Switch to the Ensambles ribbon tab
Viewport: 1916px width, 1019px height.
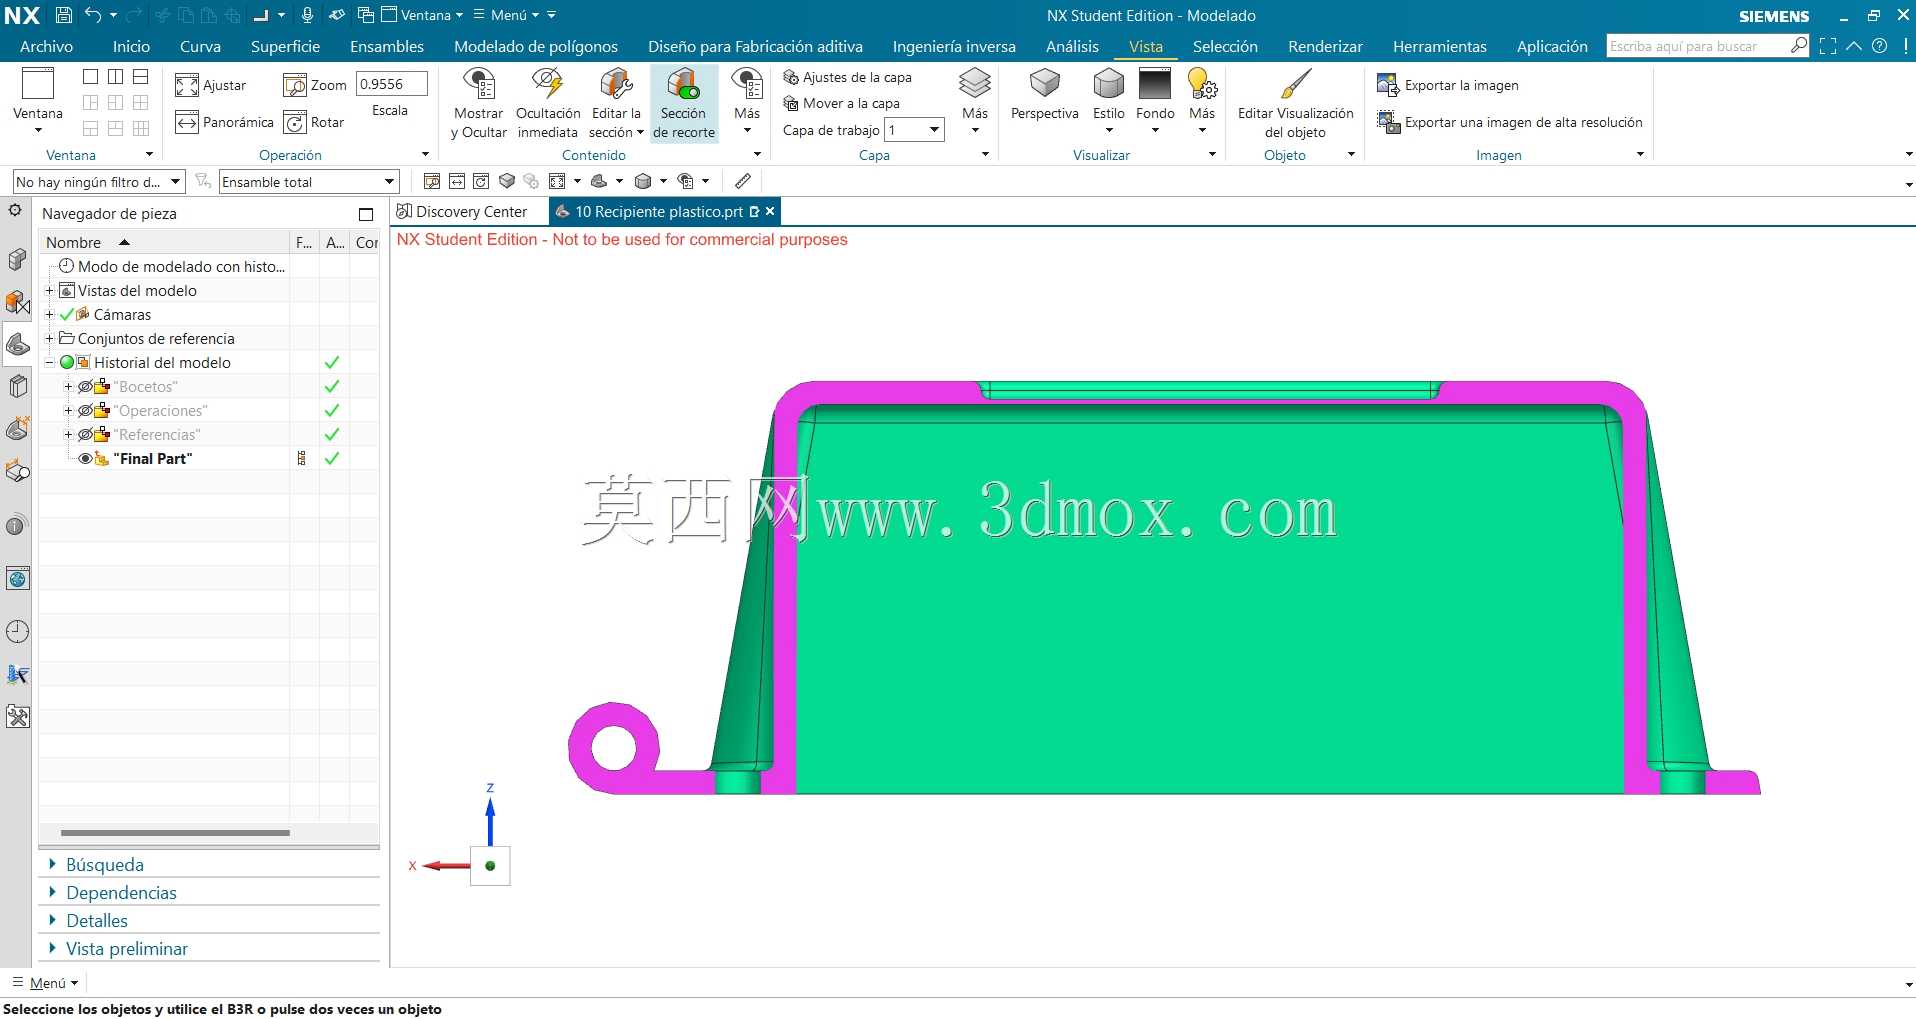387,46
